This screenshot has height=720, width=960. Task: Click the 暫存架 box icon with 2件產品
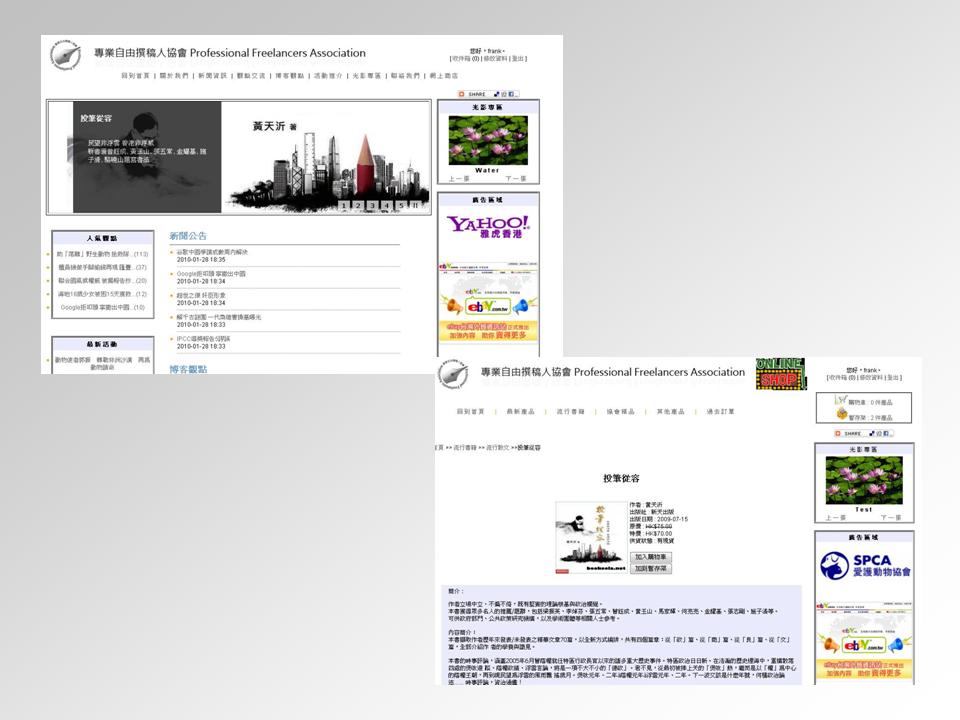coord(842,416)
